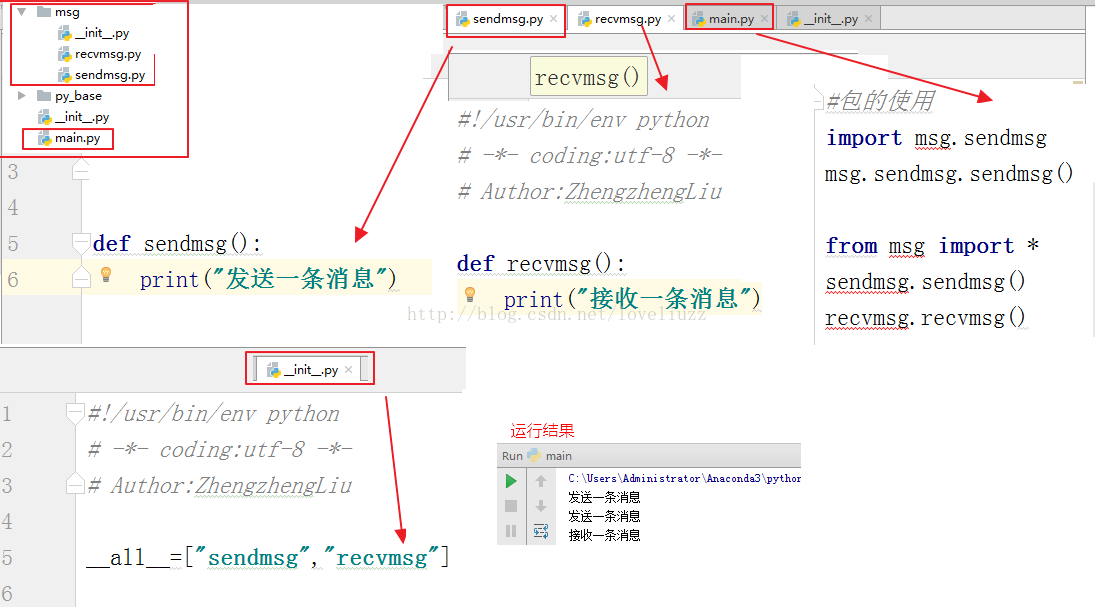This screenshot has width=1095, height=607.
Task: Click the "sendmsg" string in __all__ list
Action: (252, 557)
